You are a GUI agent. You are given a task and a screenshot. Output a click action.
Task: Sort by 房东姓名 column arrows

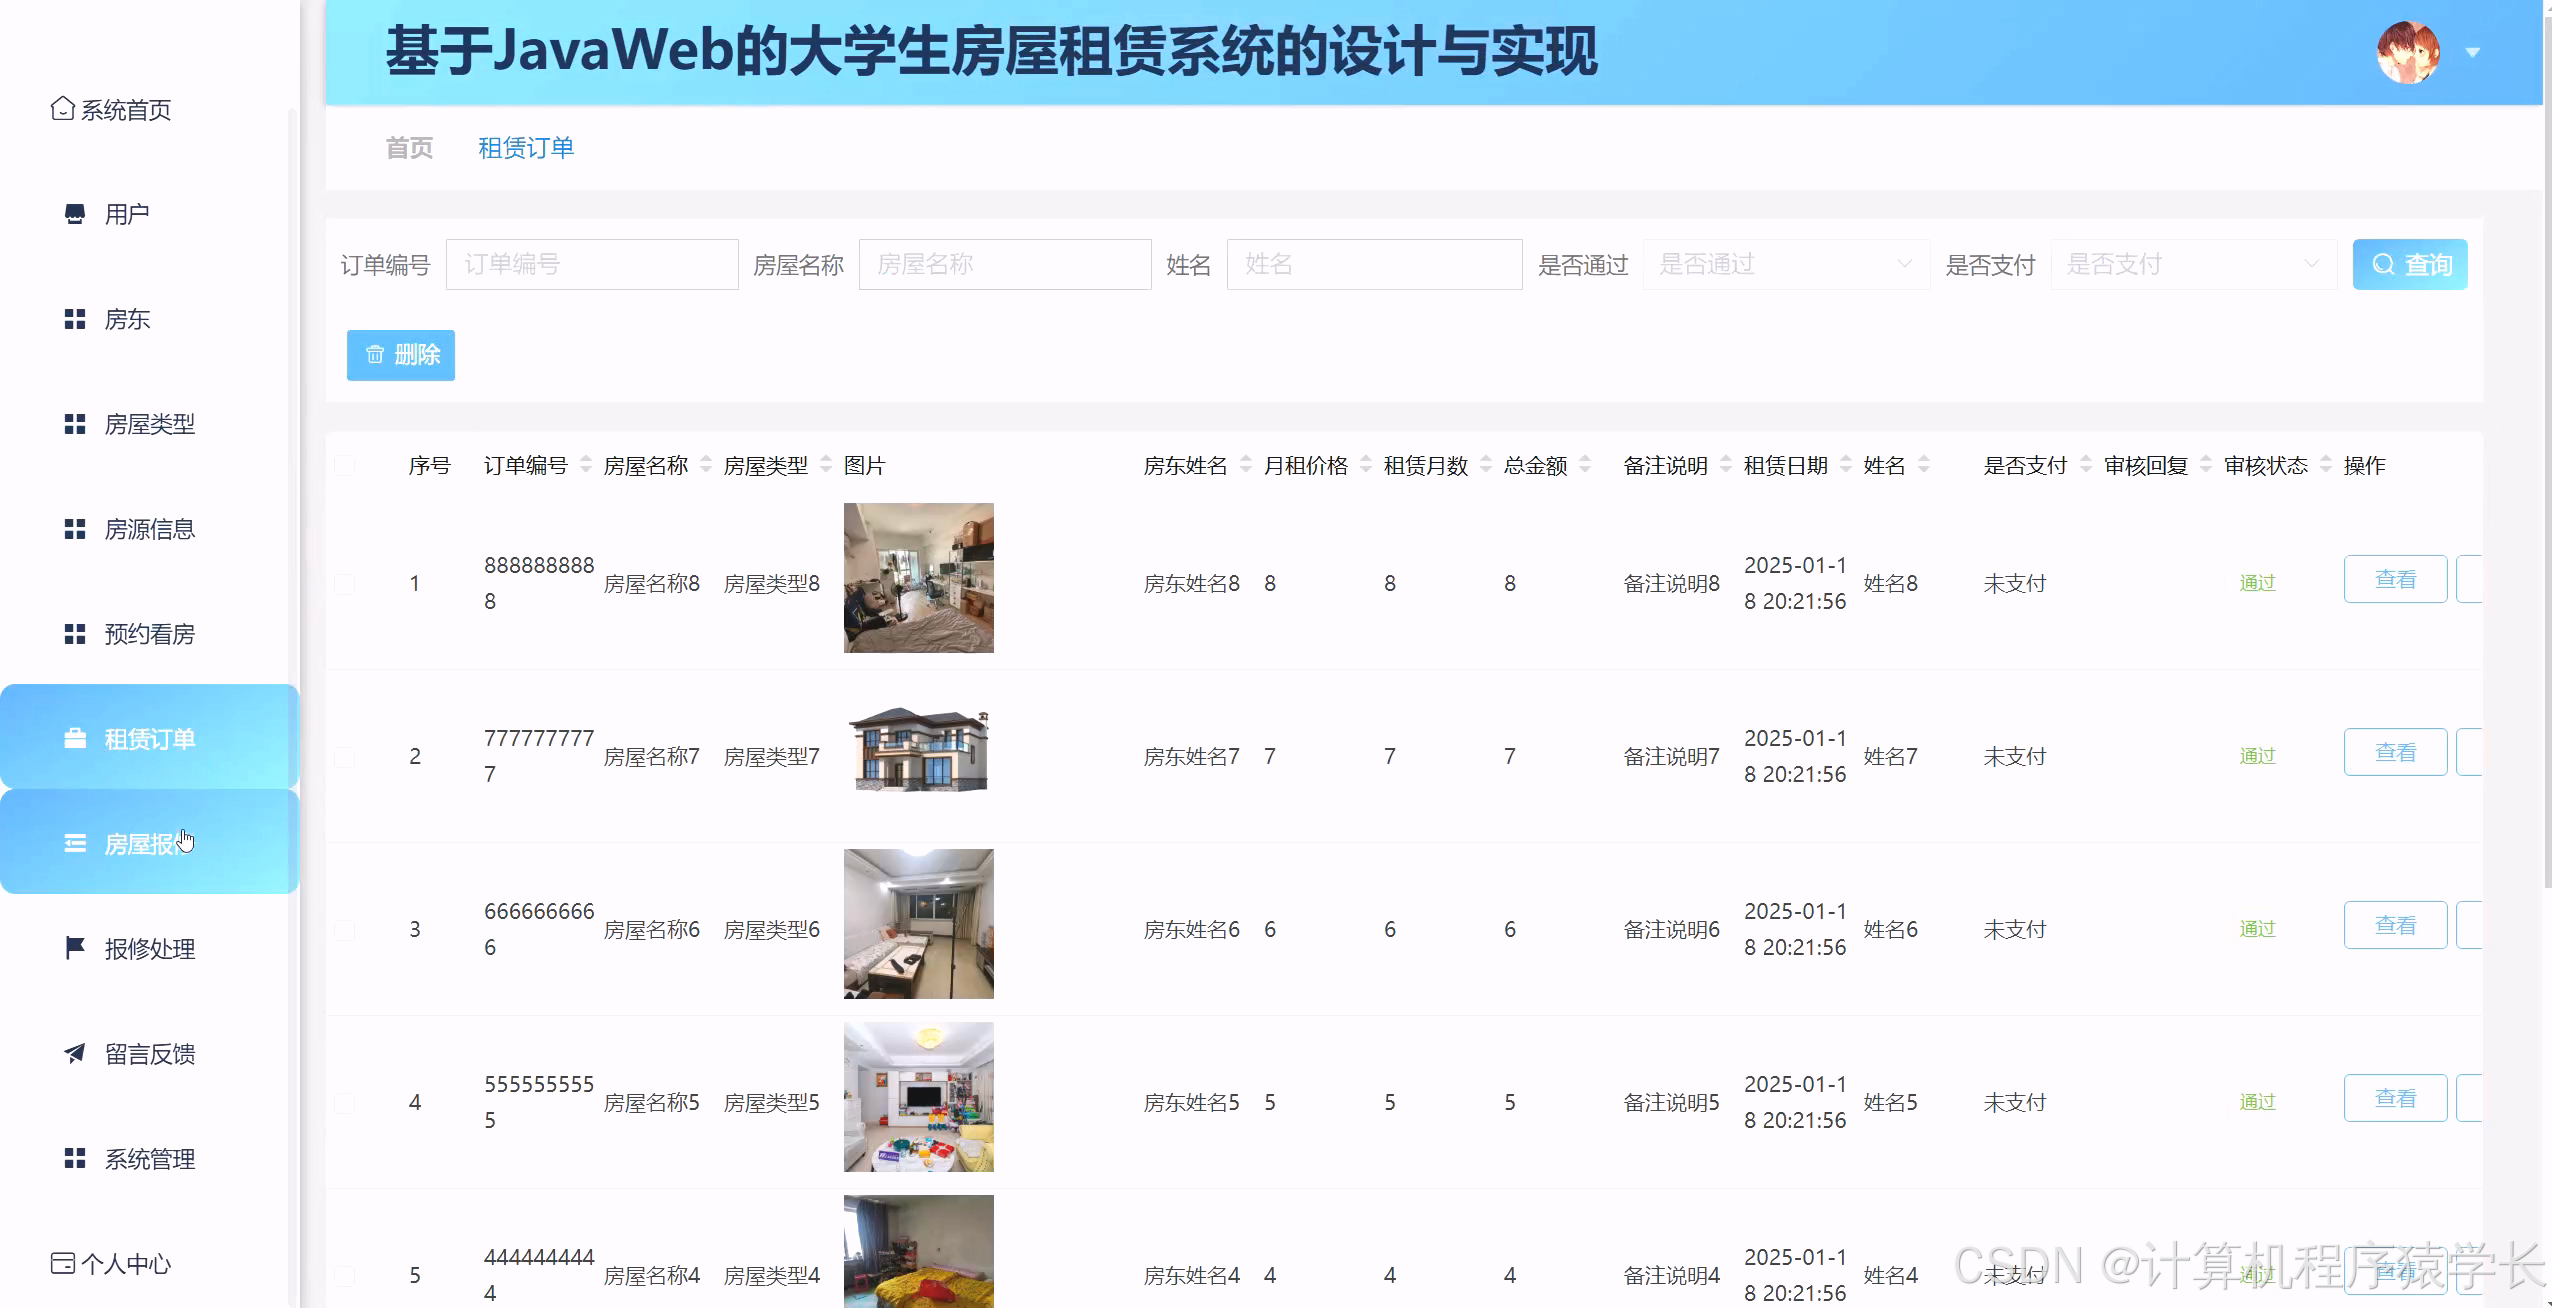[1246, 465]
